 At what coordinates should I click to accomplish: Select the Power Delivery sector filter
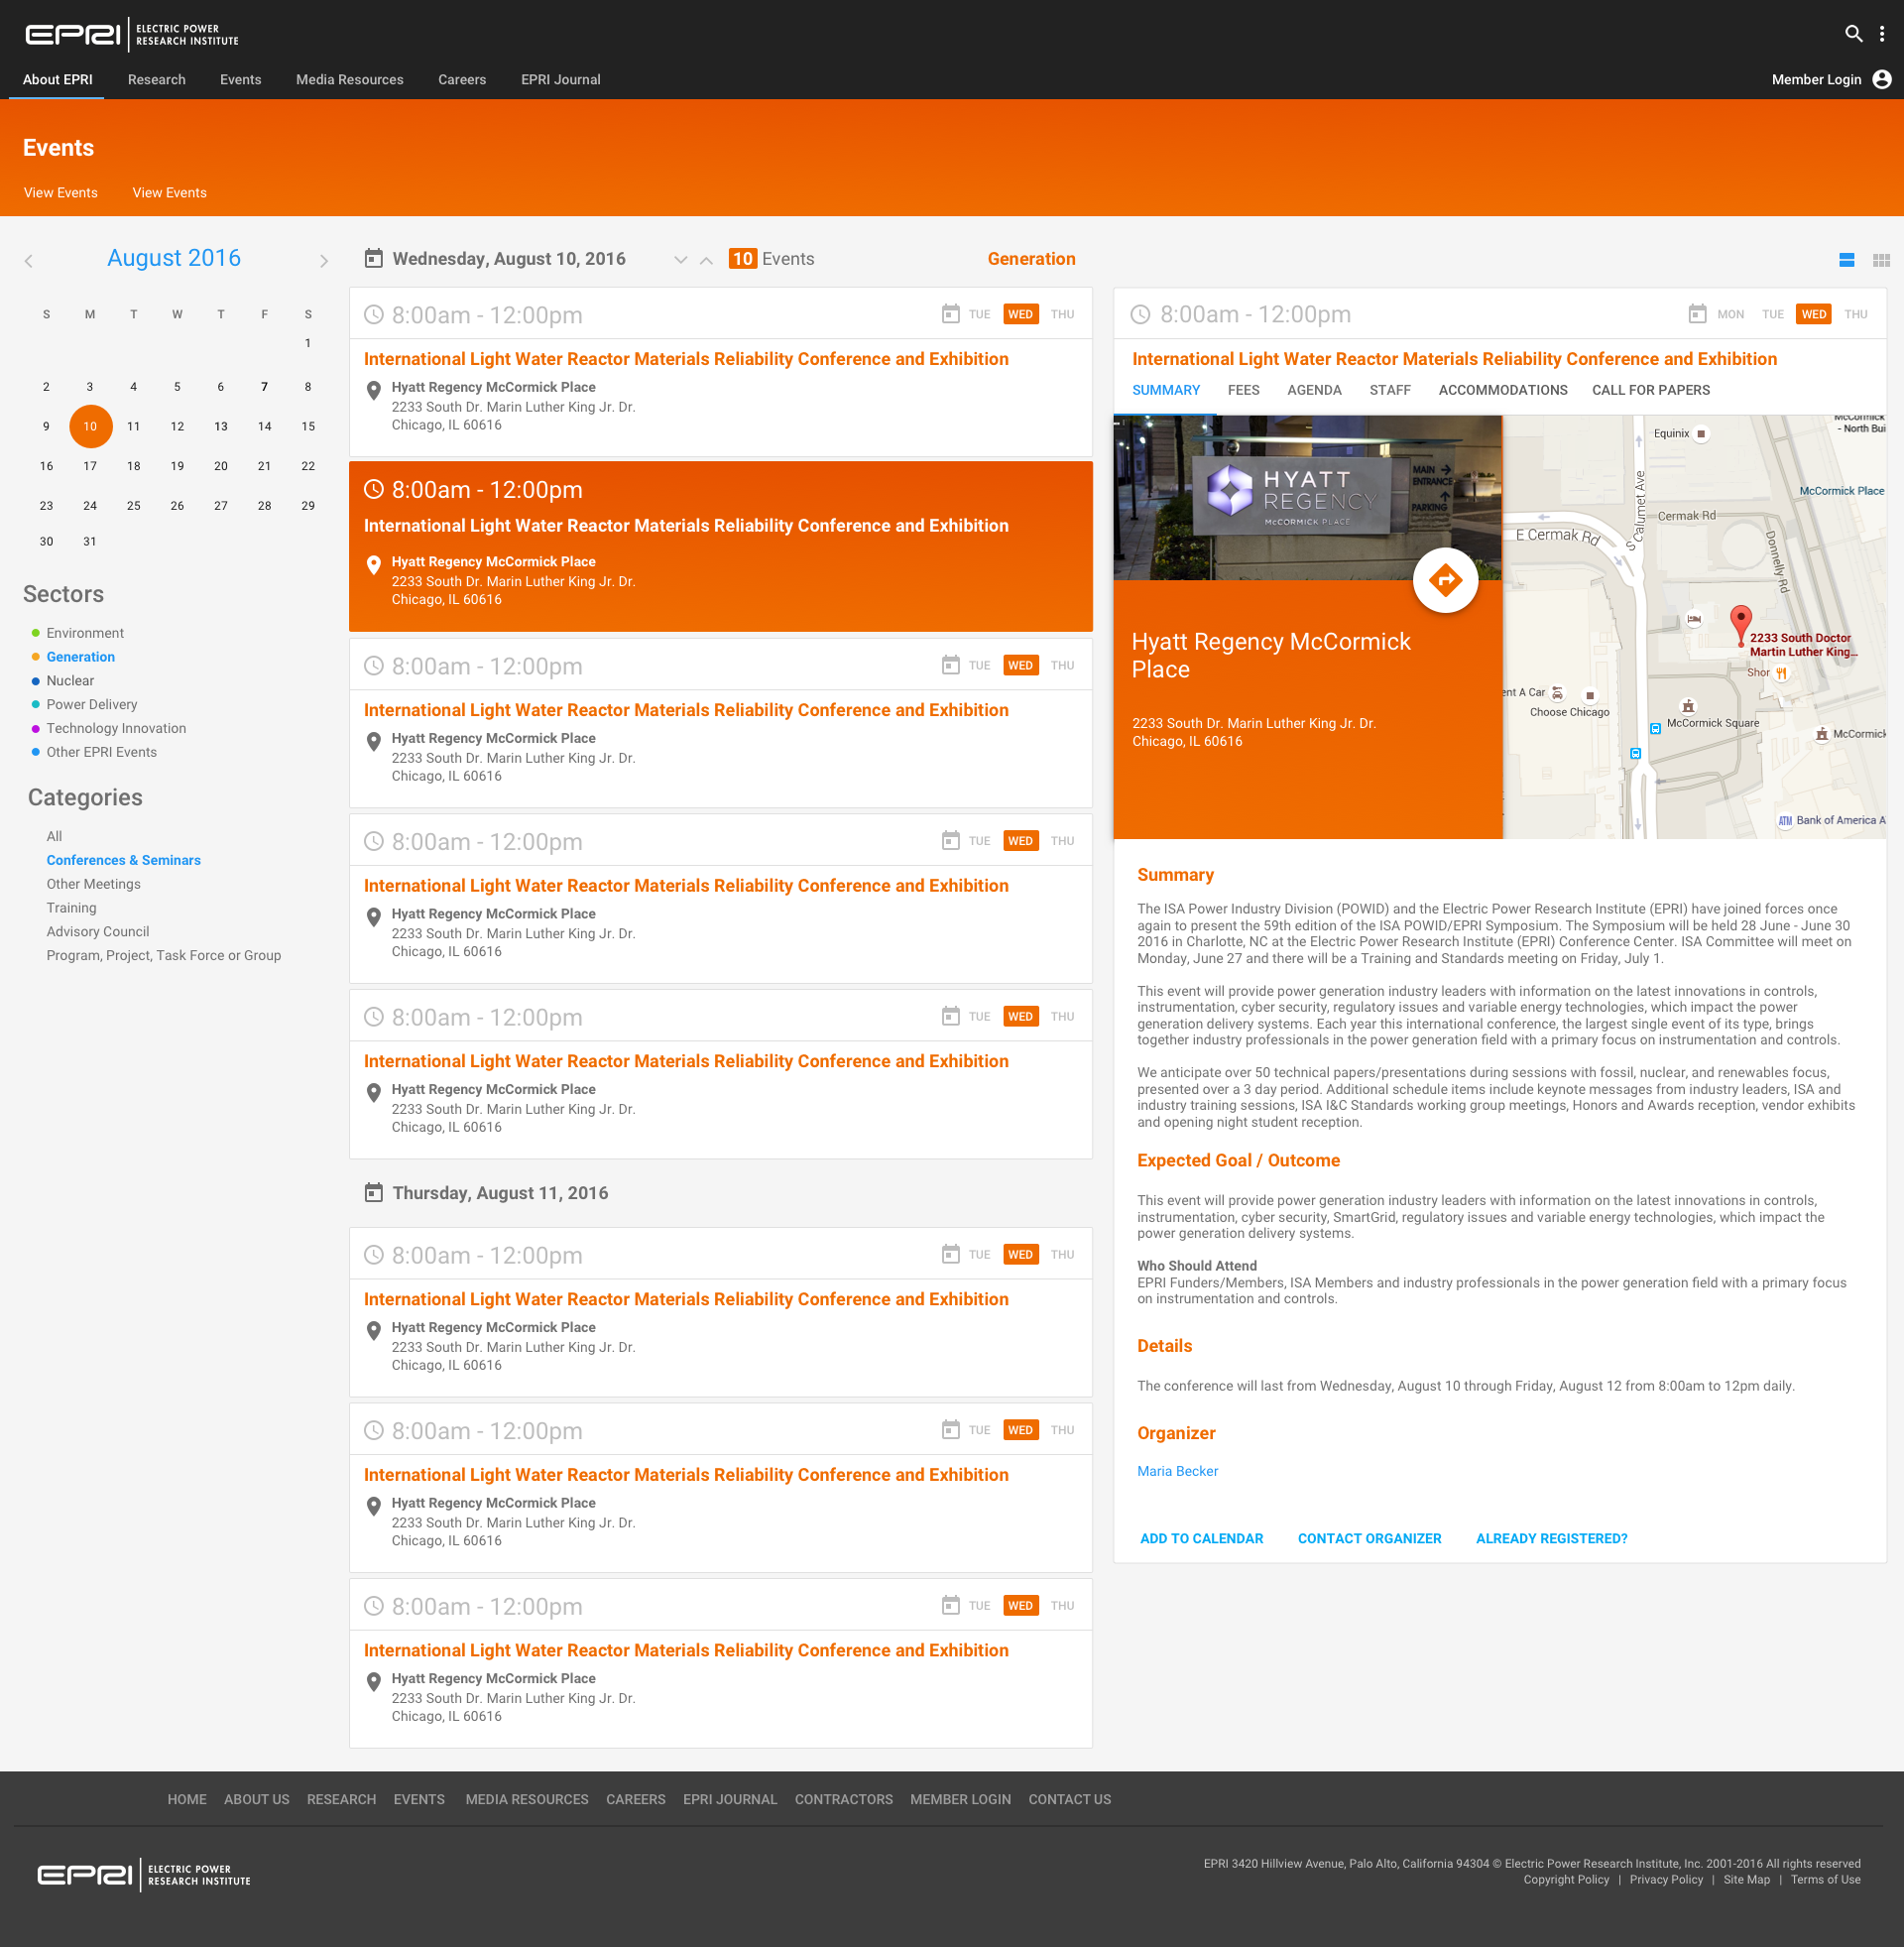[x=92, y=705]
